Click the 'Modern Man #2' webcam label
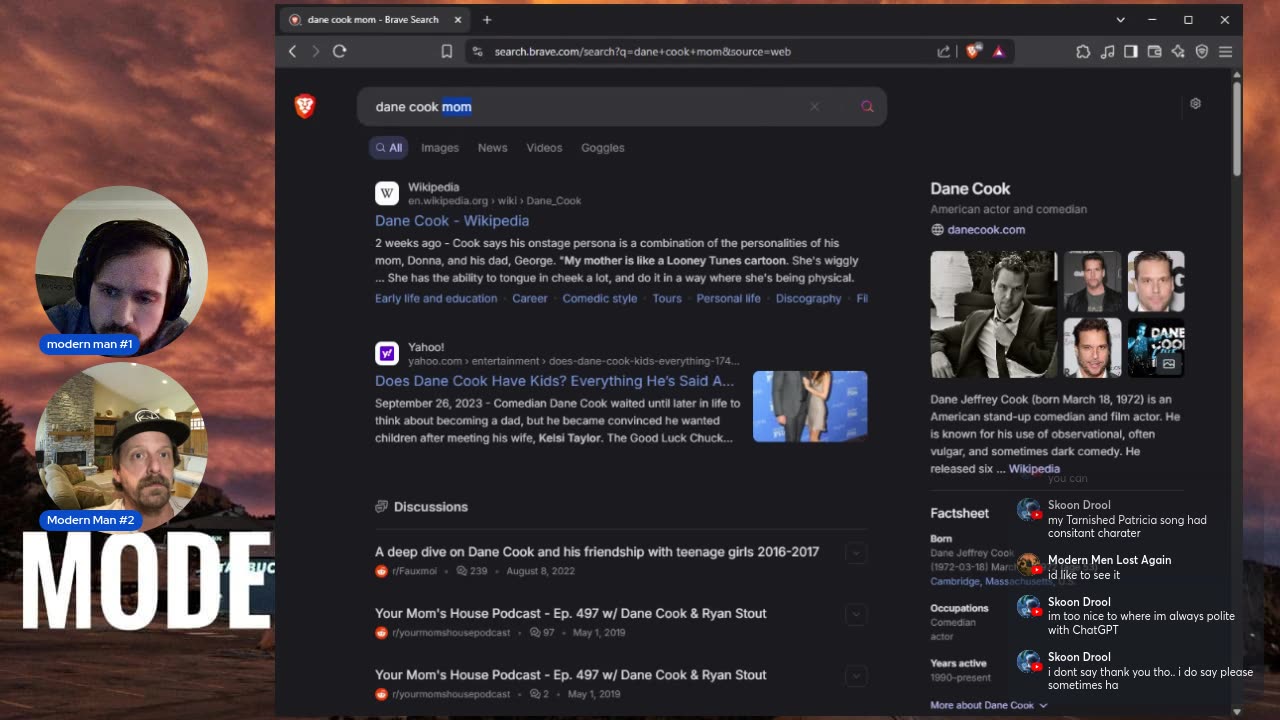The width and height of the screenshot is (1280, 720). (x=90, y=520)
